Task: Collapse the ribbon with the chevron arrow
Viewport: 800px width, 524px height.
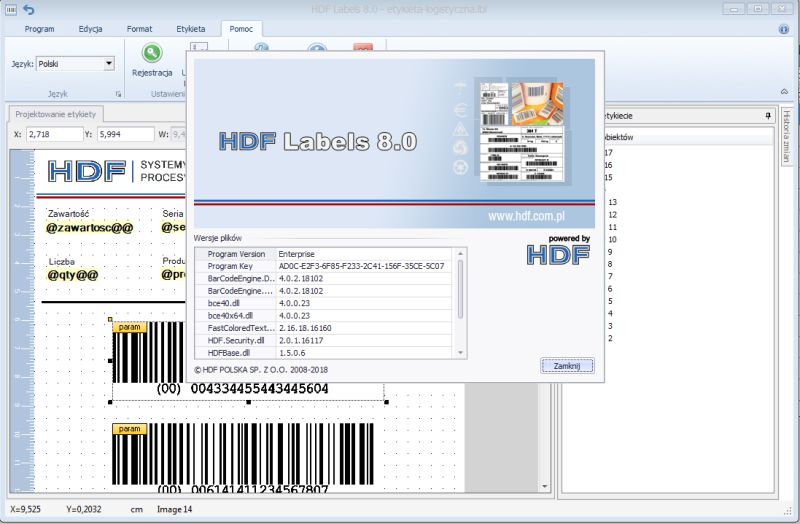Action: coord(786,94)
